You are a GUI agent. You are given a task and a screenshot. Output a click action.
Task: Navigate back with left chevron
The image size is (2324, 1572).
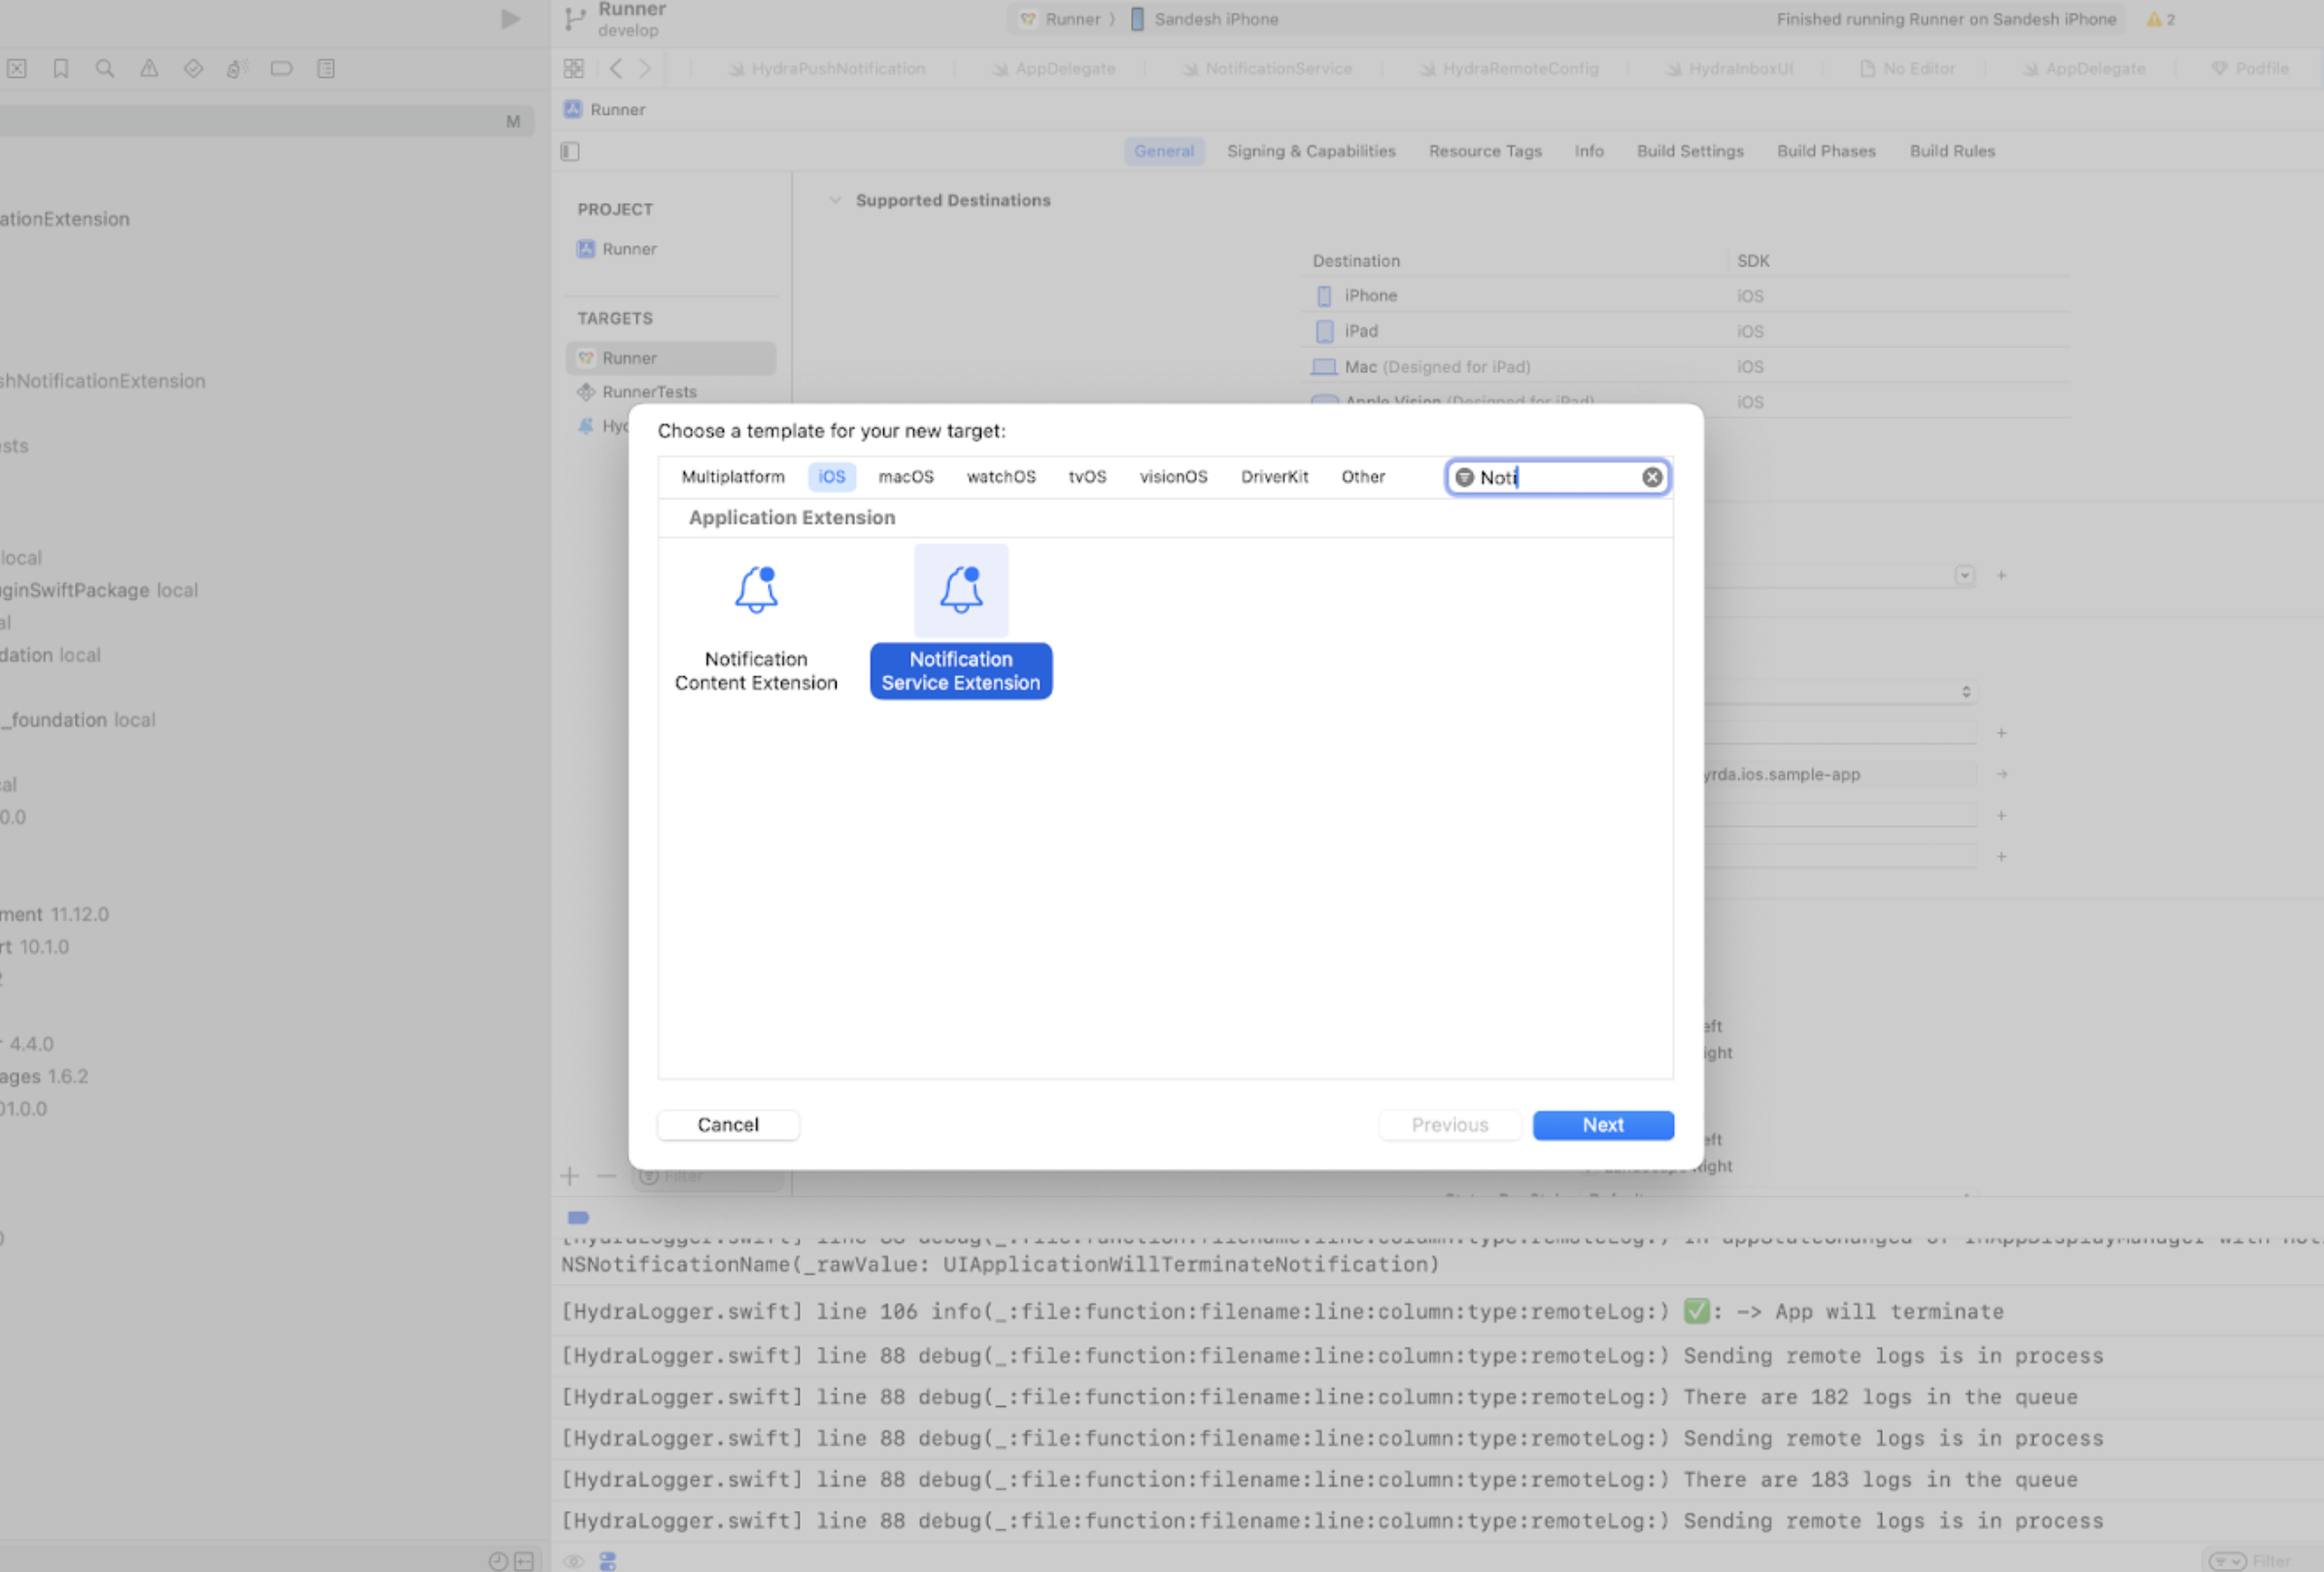pos(616,69)
